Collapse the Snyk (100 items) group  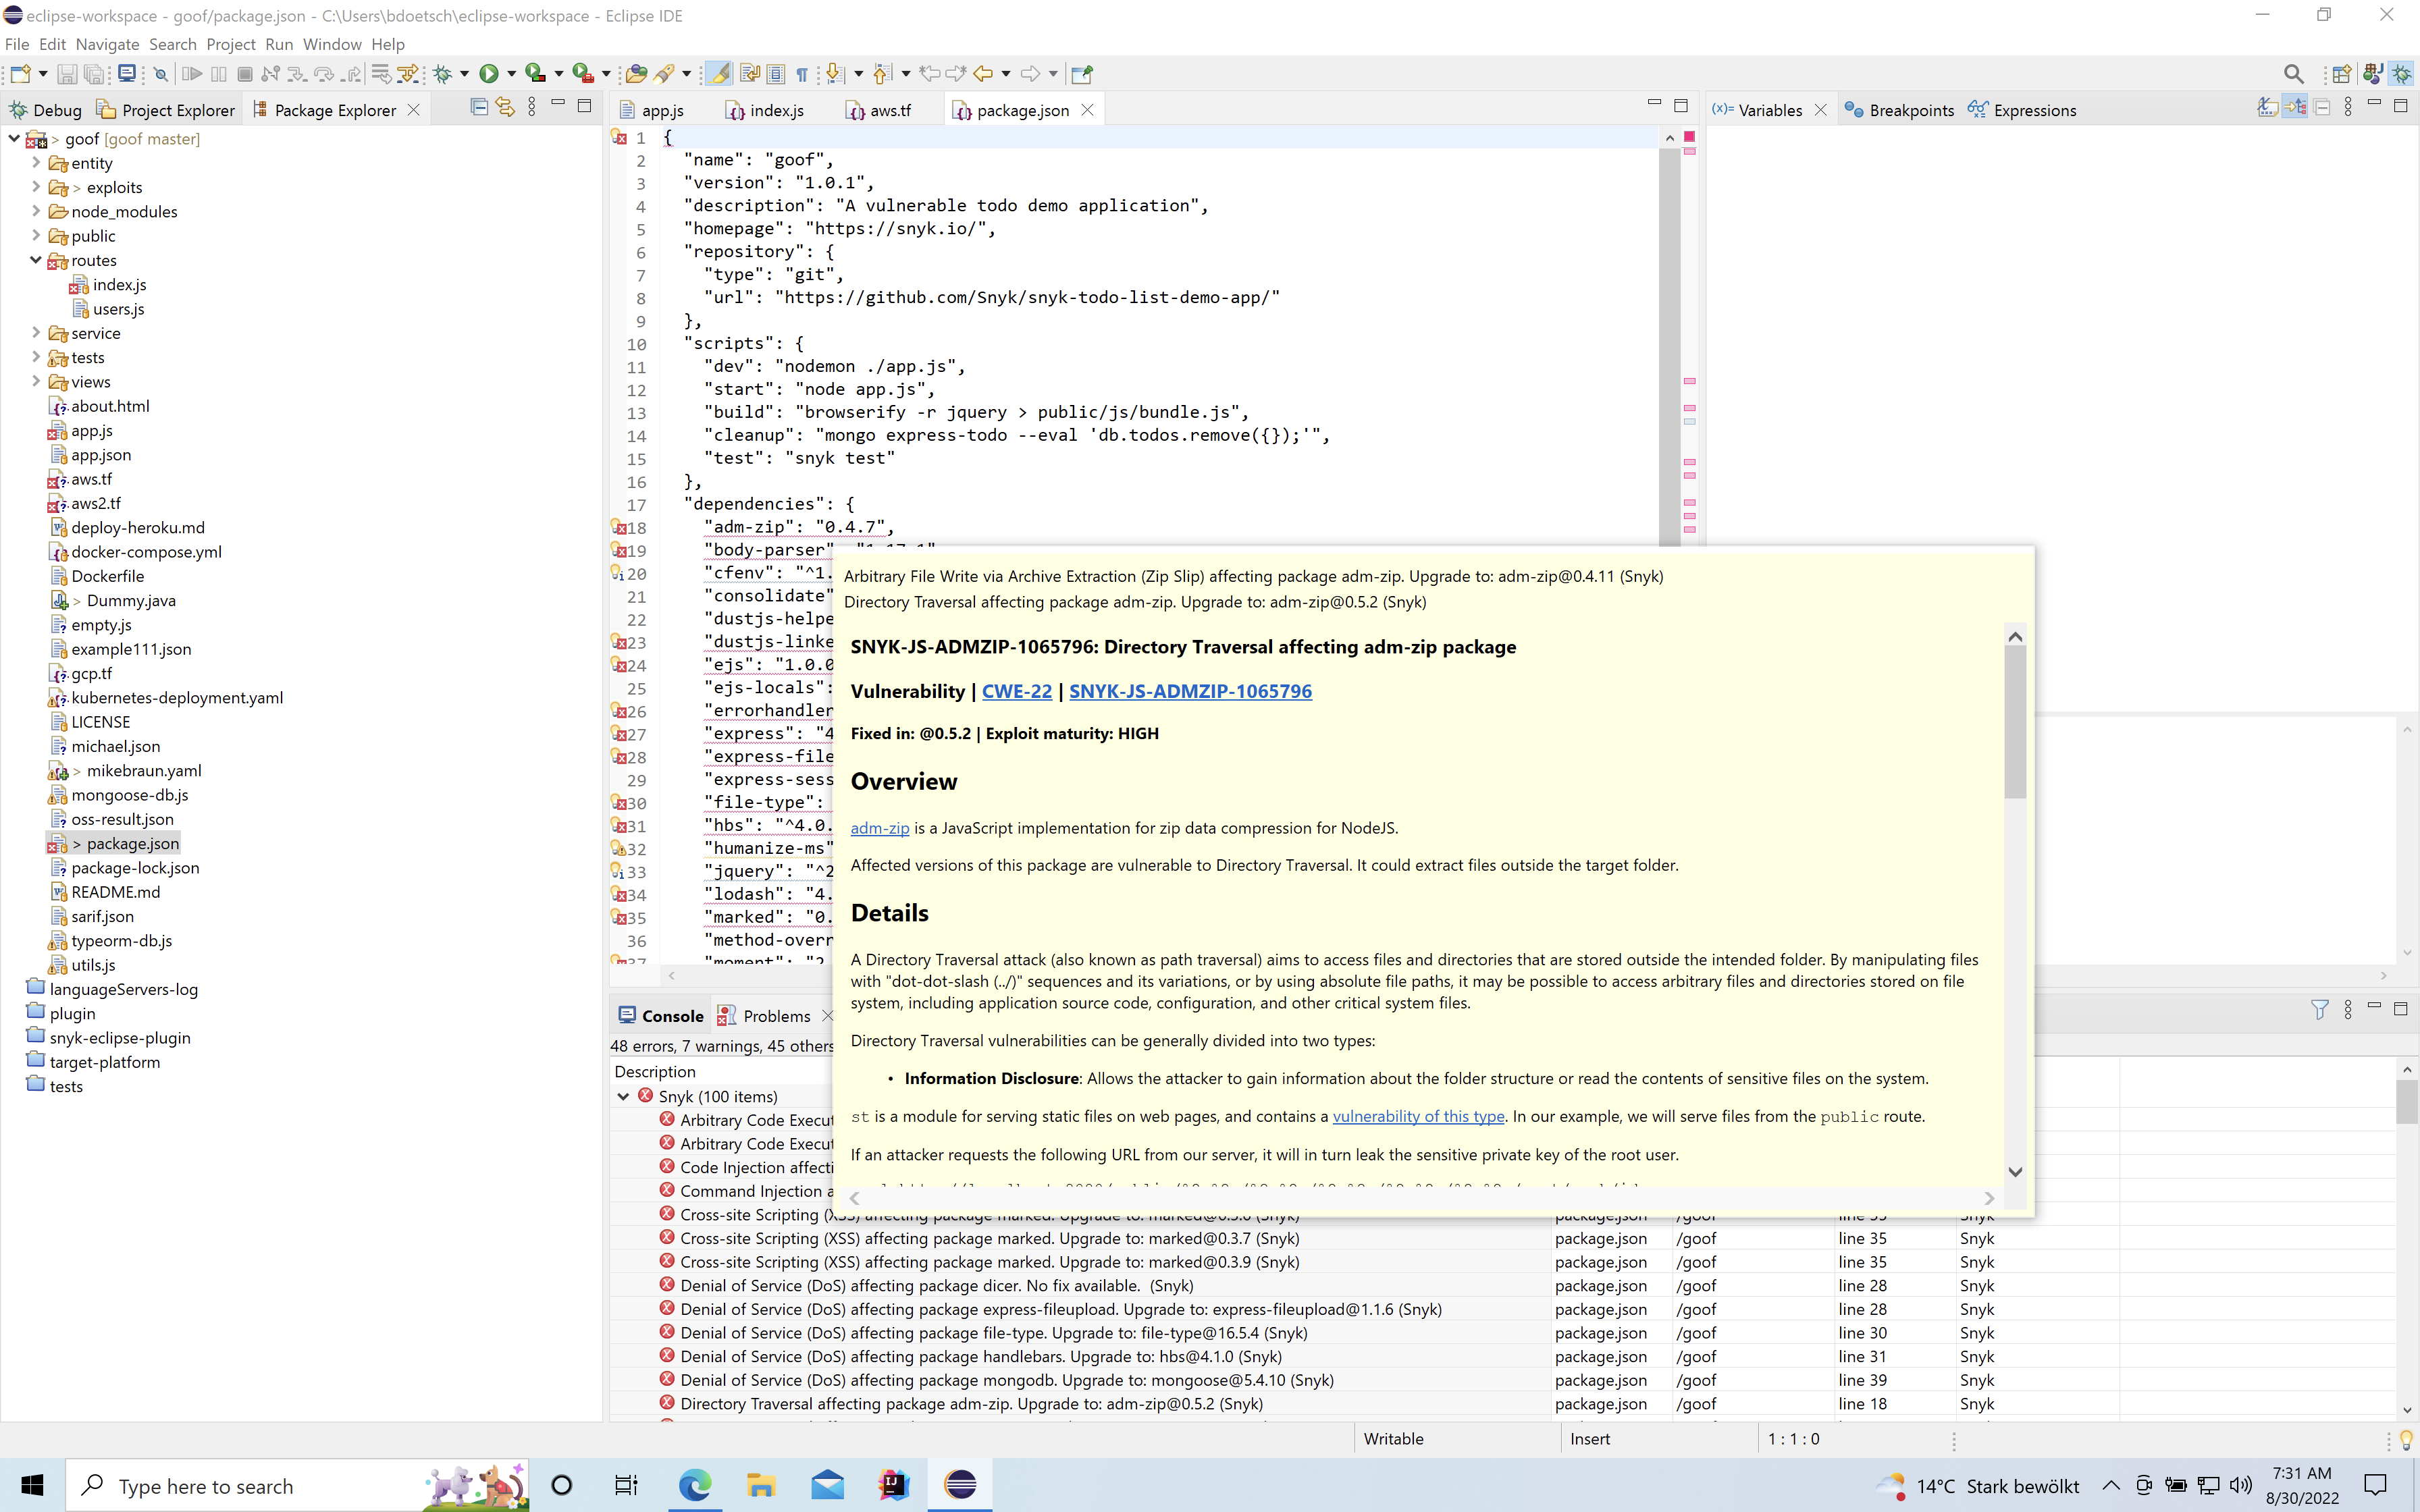tap(623, 1096)
